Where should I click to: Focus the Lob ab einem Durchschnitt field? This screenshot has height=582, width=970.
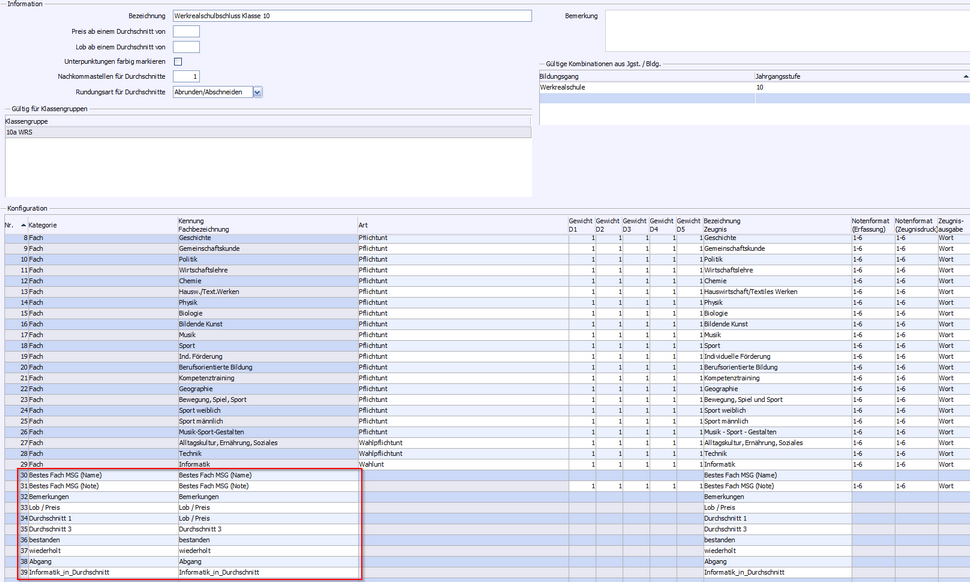pos(186,47)
